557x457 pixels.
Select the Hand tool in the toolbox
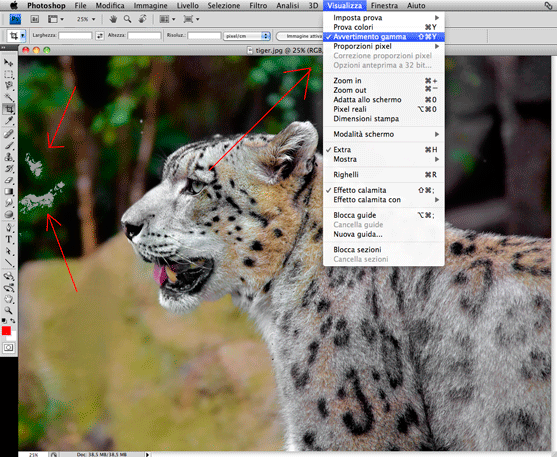9,299
